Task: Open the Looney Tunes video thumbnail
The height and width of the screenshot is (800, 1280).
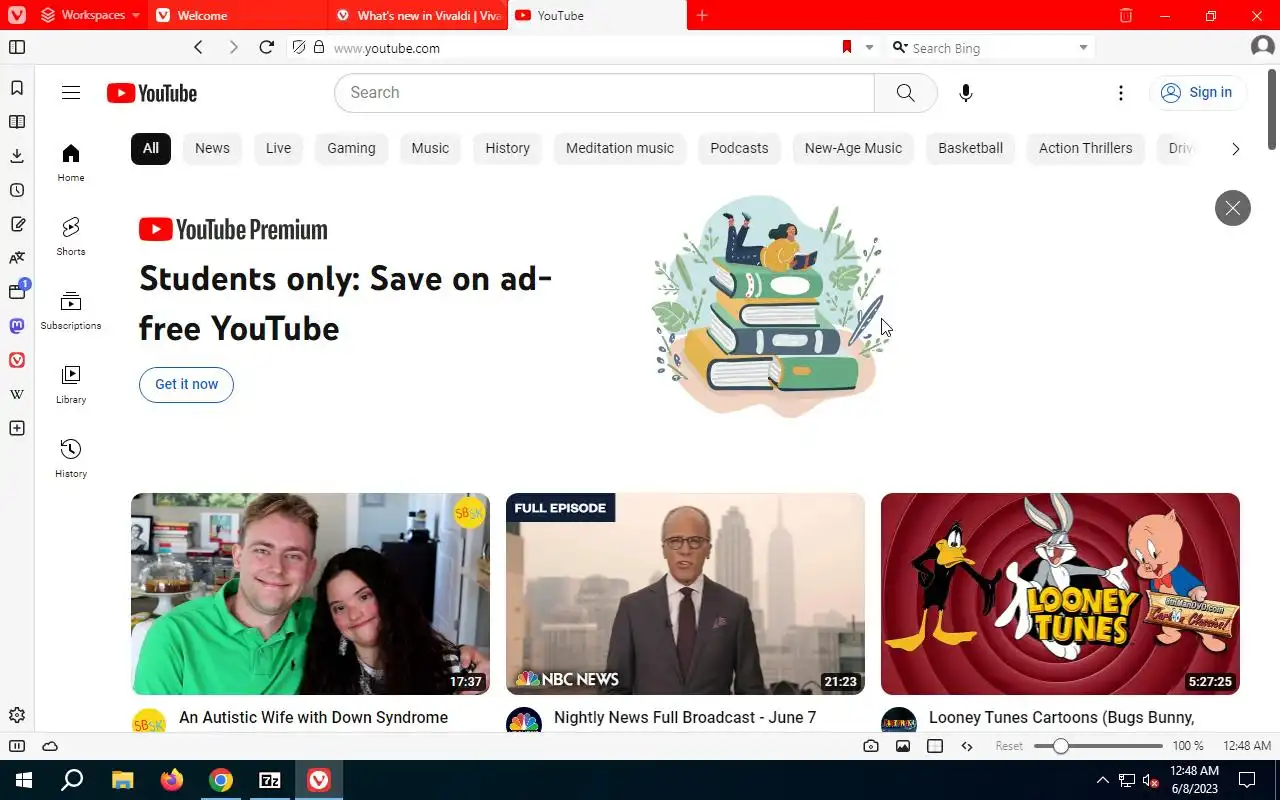Action: coord(1060,593)
